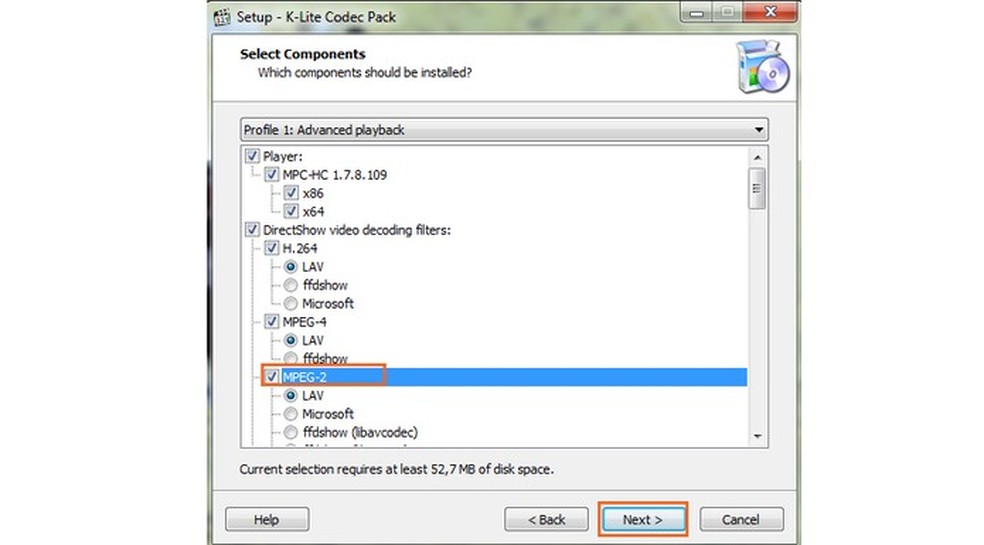
Task: Click Next to continue setup
Action: tap(643, 520)
